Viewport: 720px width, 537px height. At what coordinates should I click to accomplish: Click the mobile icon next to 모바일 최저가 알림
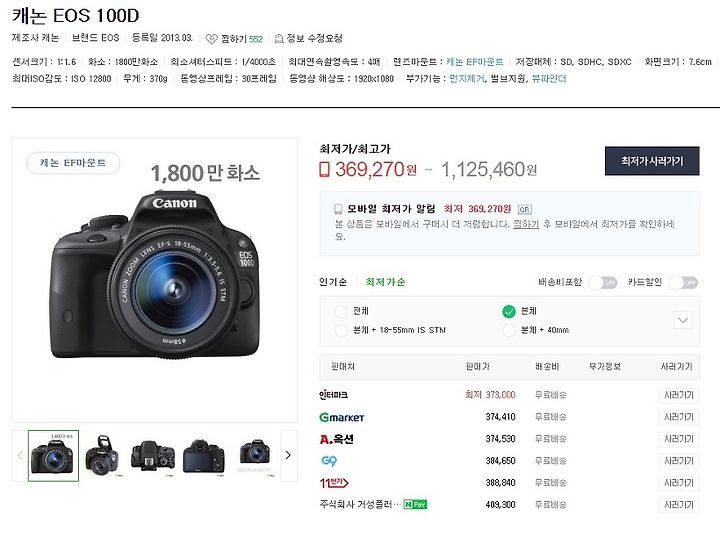338,209
